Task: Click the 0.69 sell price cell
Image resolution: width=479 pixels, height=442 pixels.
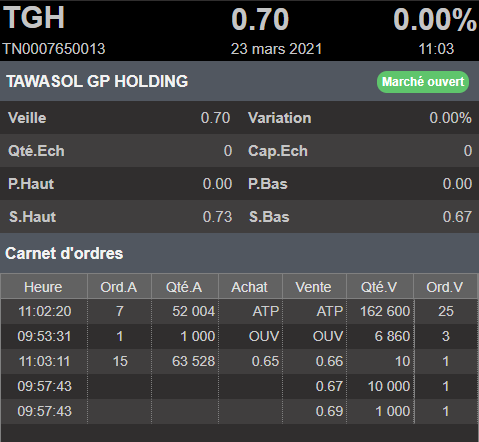Action: [315, 411]
